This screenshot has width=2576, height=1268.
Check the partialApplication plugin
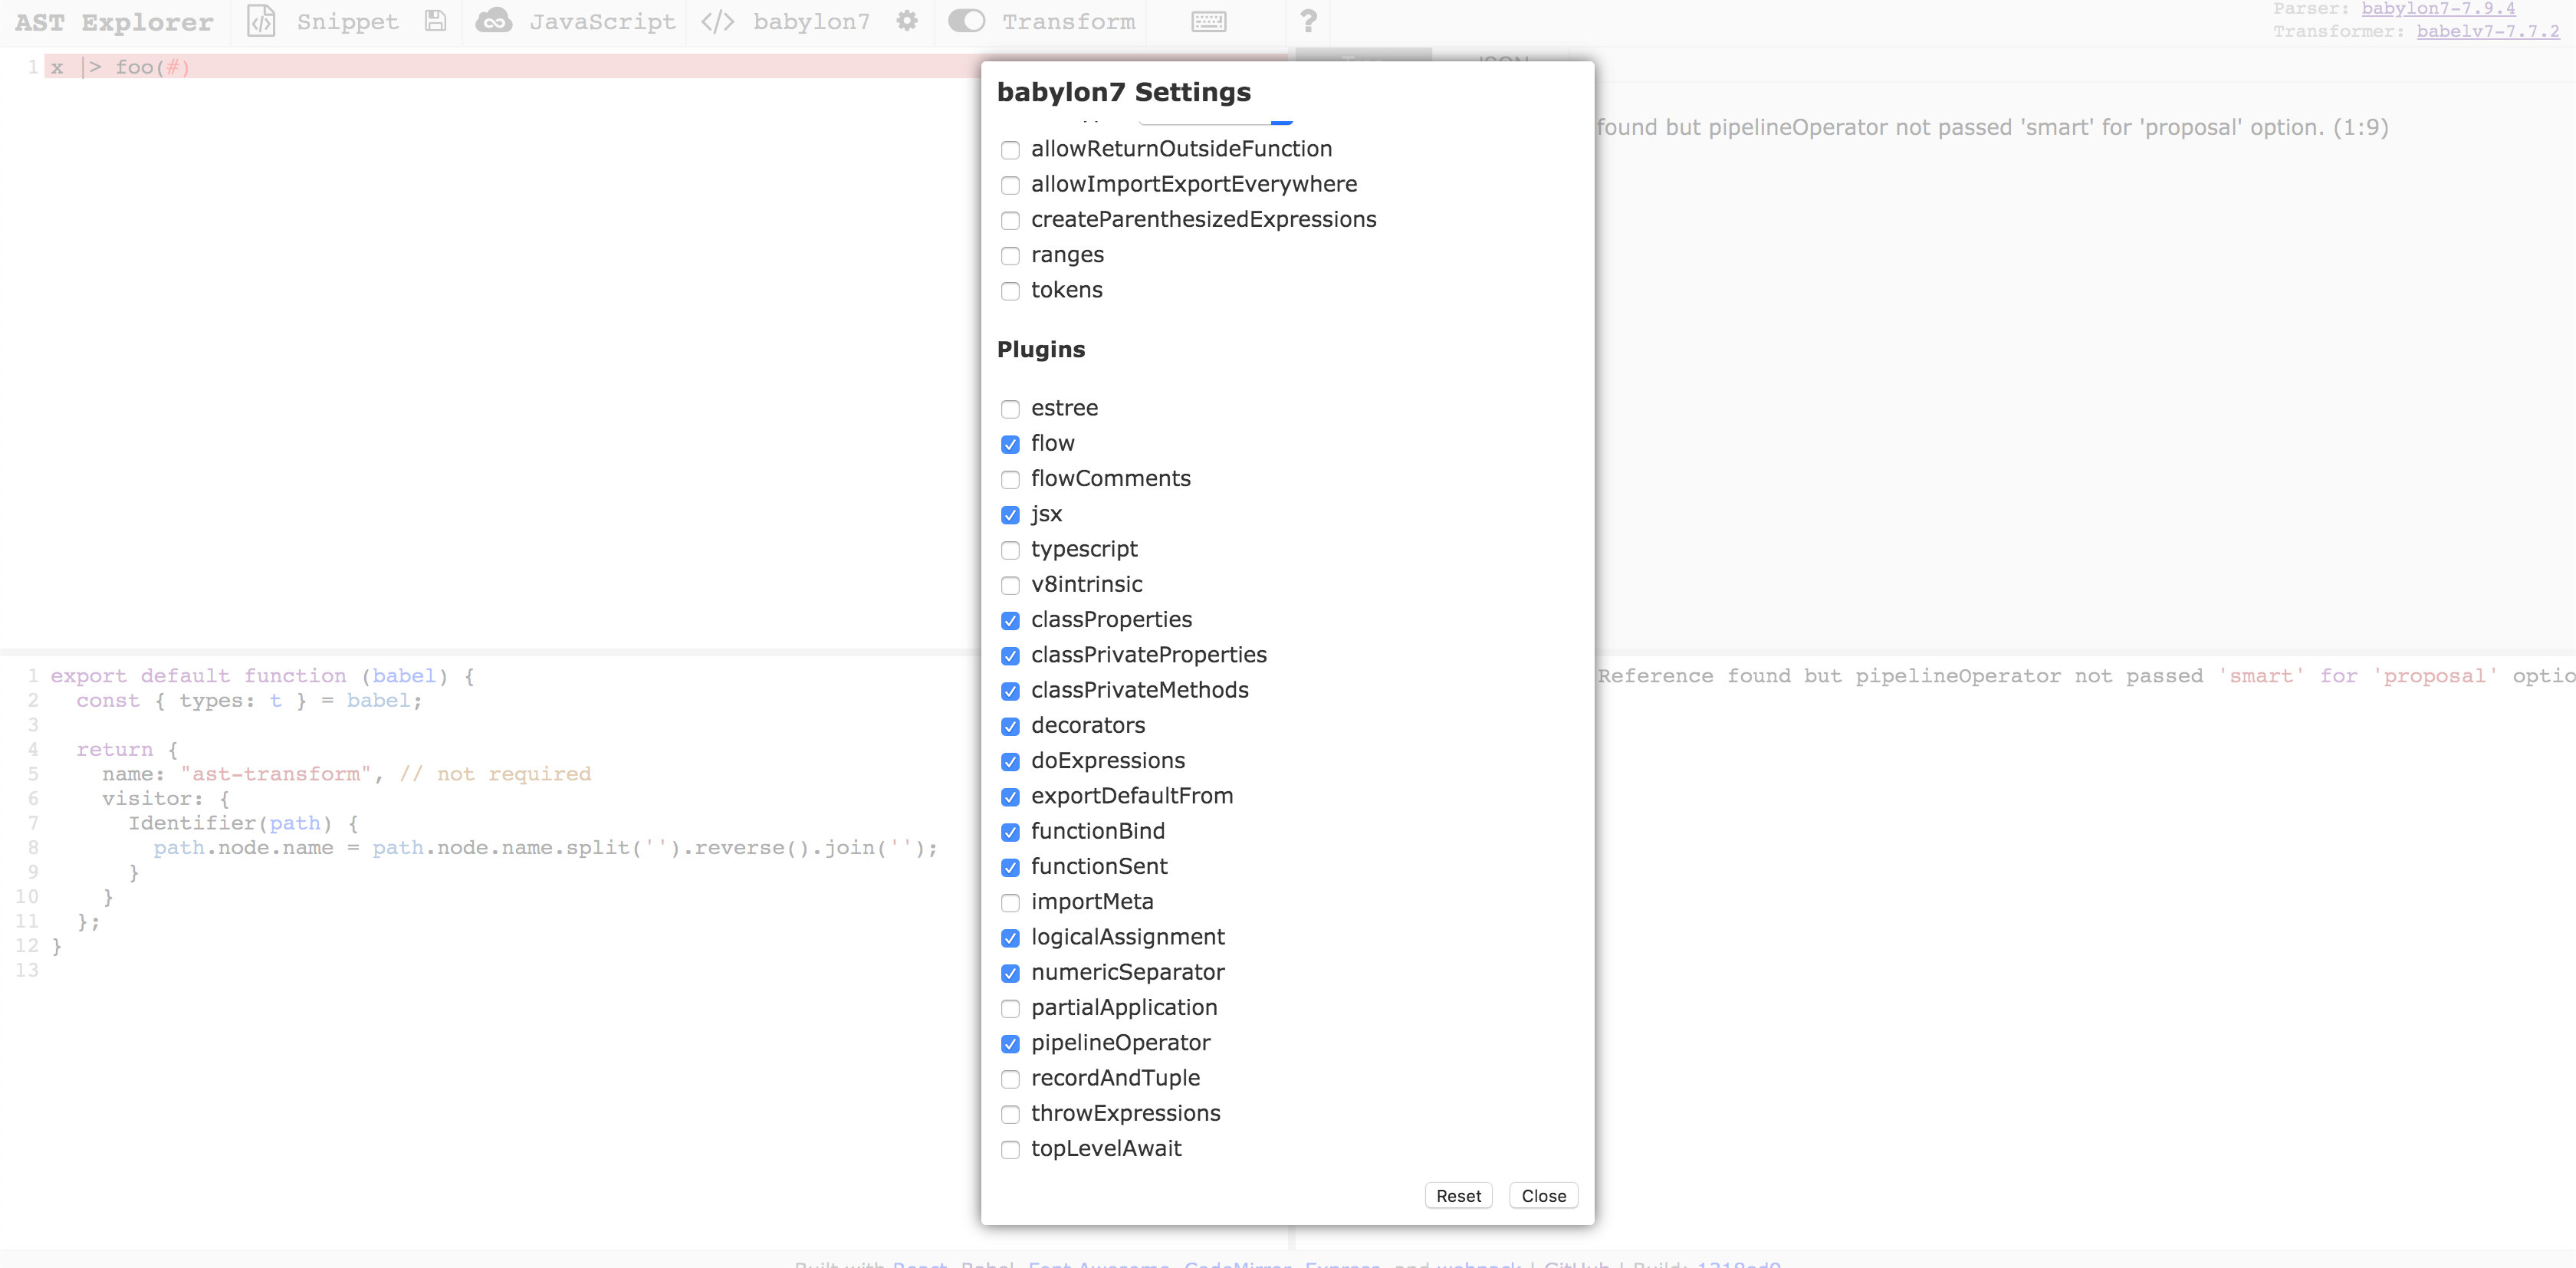(x=1010, y=1009)
